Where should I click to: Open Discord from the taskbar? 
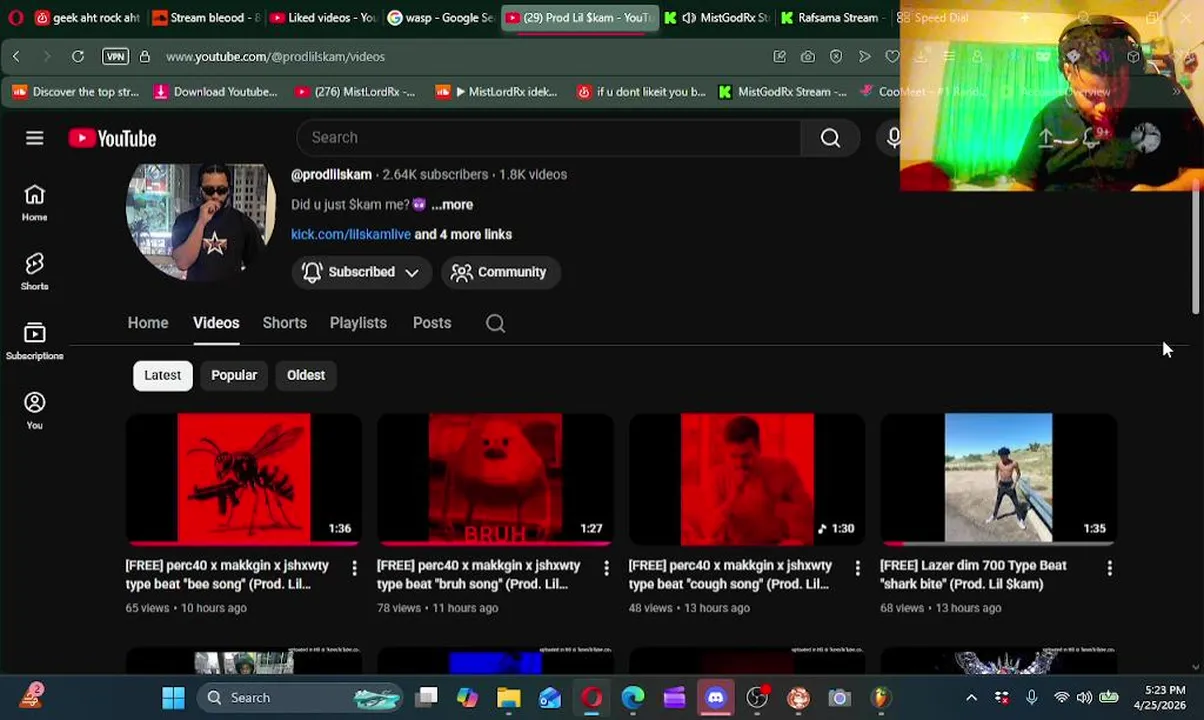point(715,697)
